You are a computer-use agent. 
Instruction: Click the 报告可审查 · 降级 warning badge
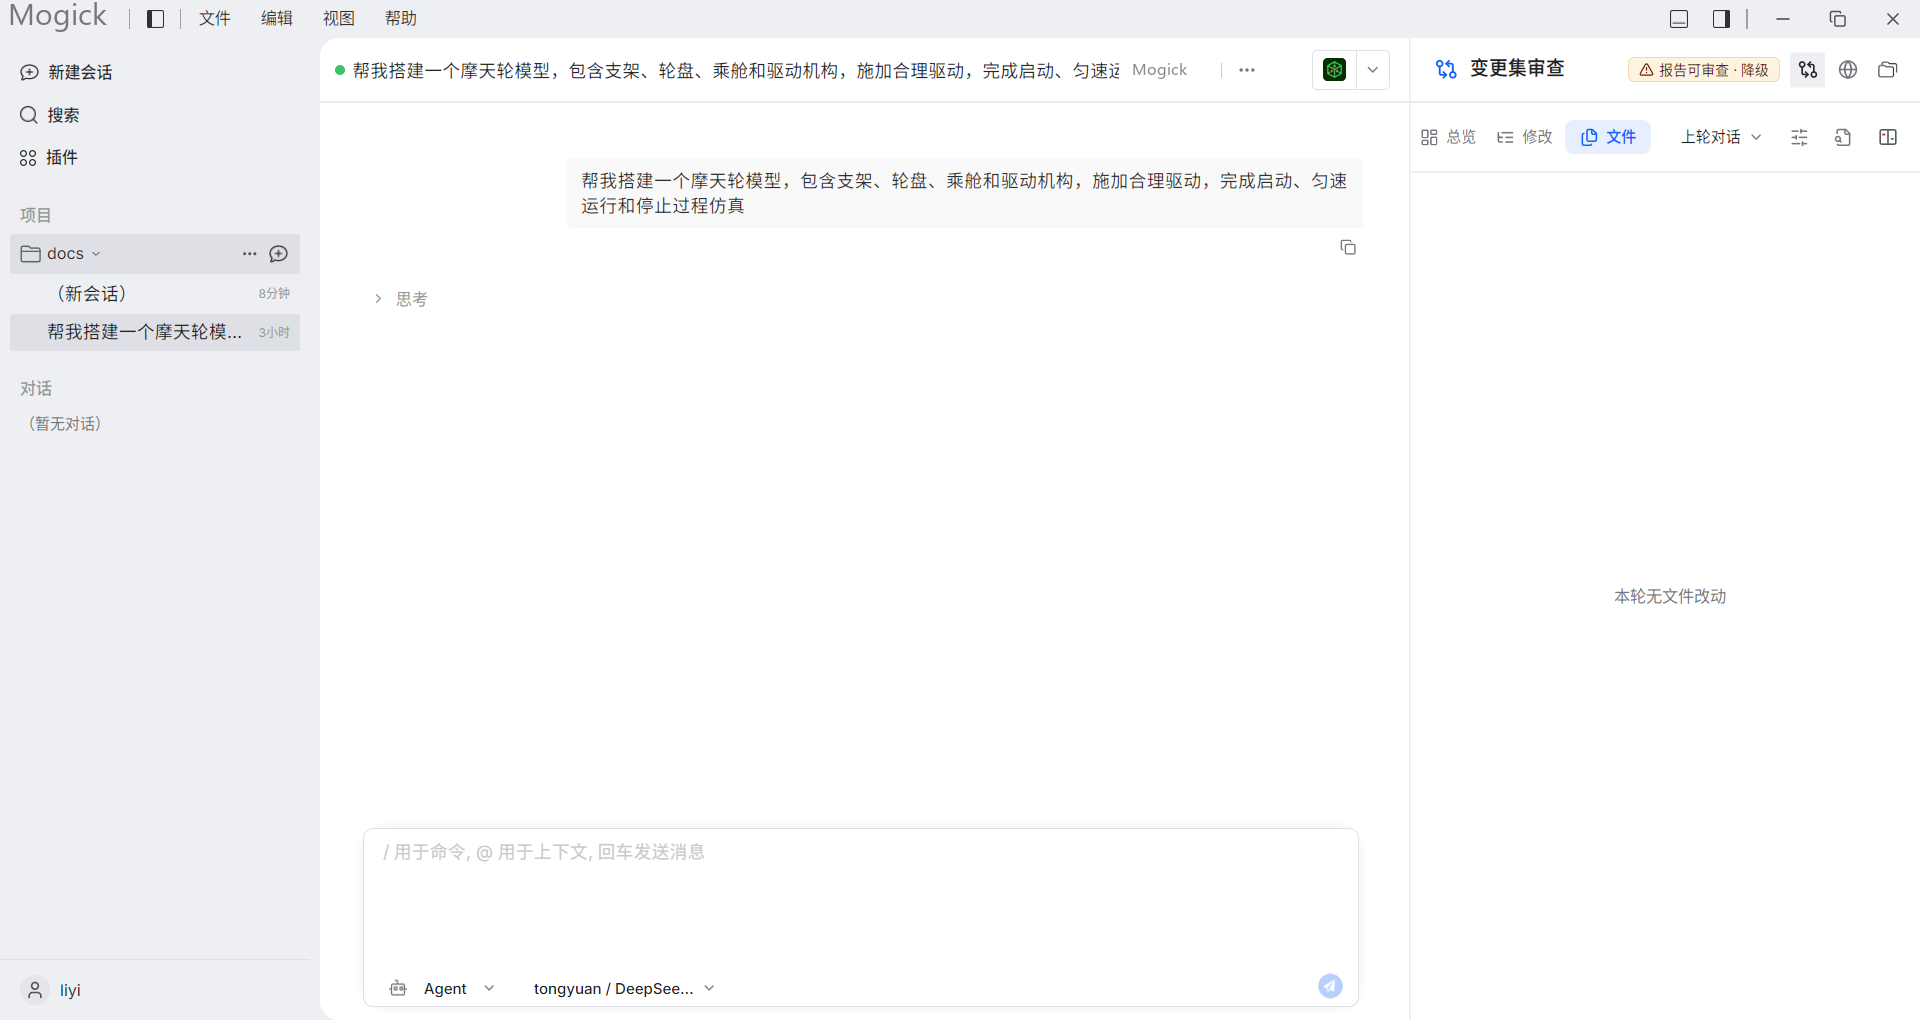(x=1704, y=70)
